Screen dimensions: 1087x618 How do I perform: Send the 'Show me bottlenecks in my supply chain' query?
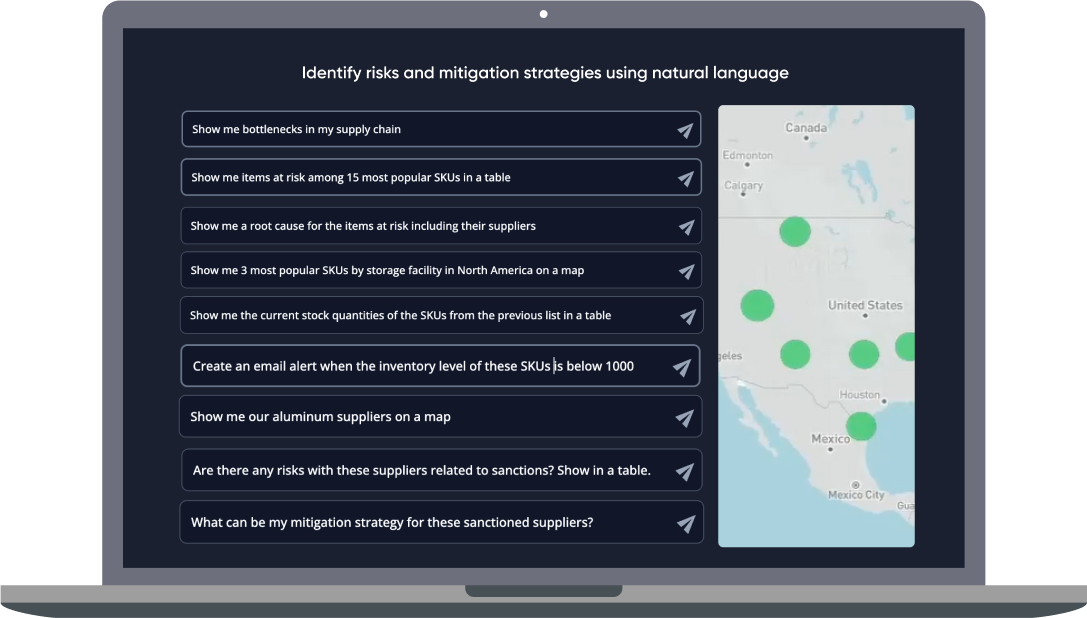pos(685,130)
